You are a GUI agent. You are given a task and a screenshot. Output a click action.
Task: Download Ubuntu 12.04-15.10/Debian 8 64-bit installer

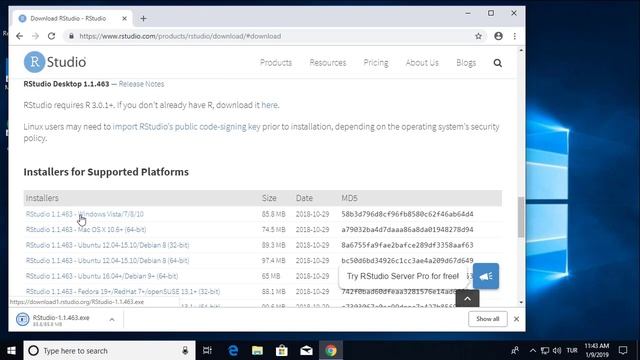107,260
